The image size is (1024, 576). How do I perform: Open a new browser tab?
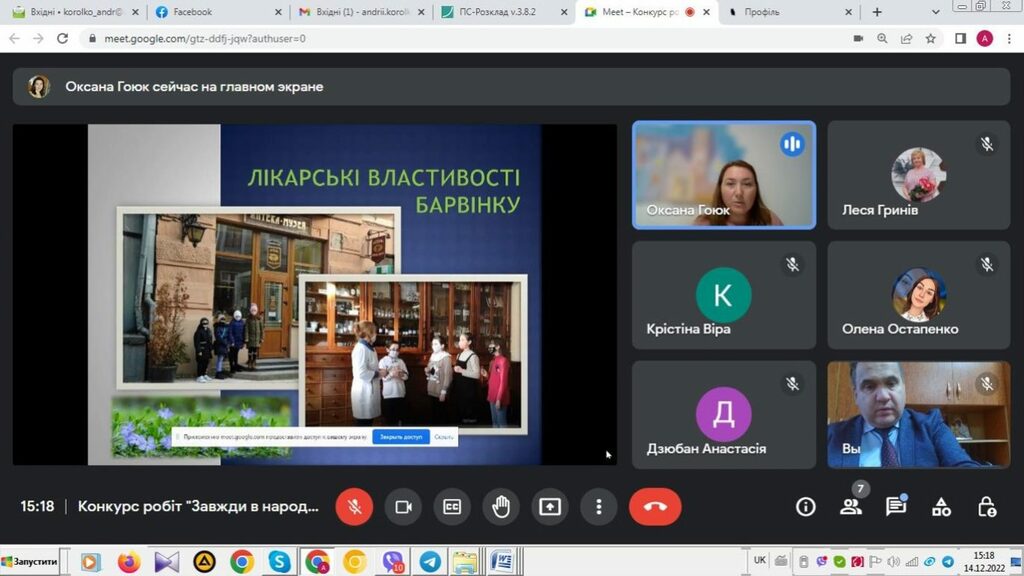click(x=877, y=12)
